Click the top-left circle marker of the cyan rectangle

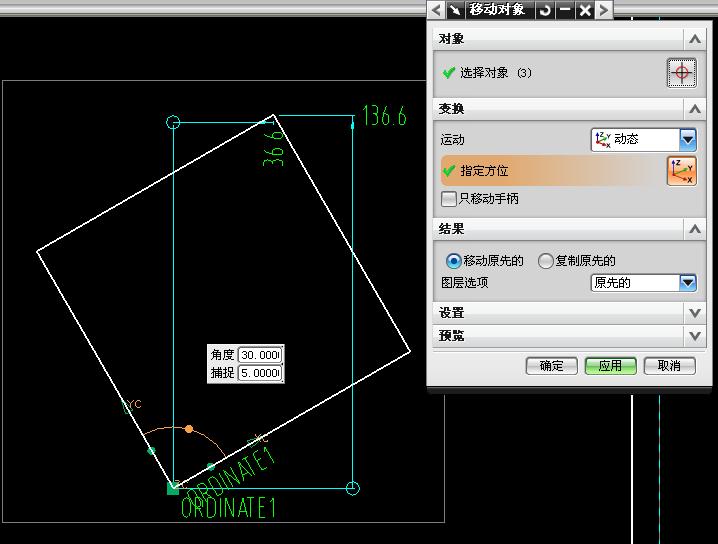click(173, 122)
